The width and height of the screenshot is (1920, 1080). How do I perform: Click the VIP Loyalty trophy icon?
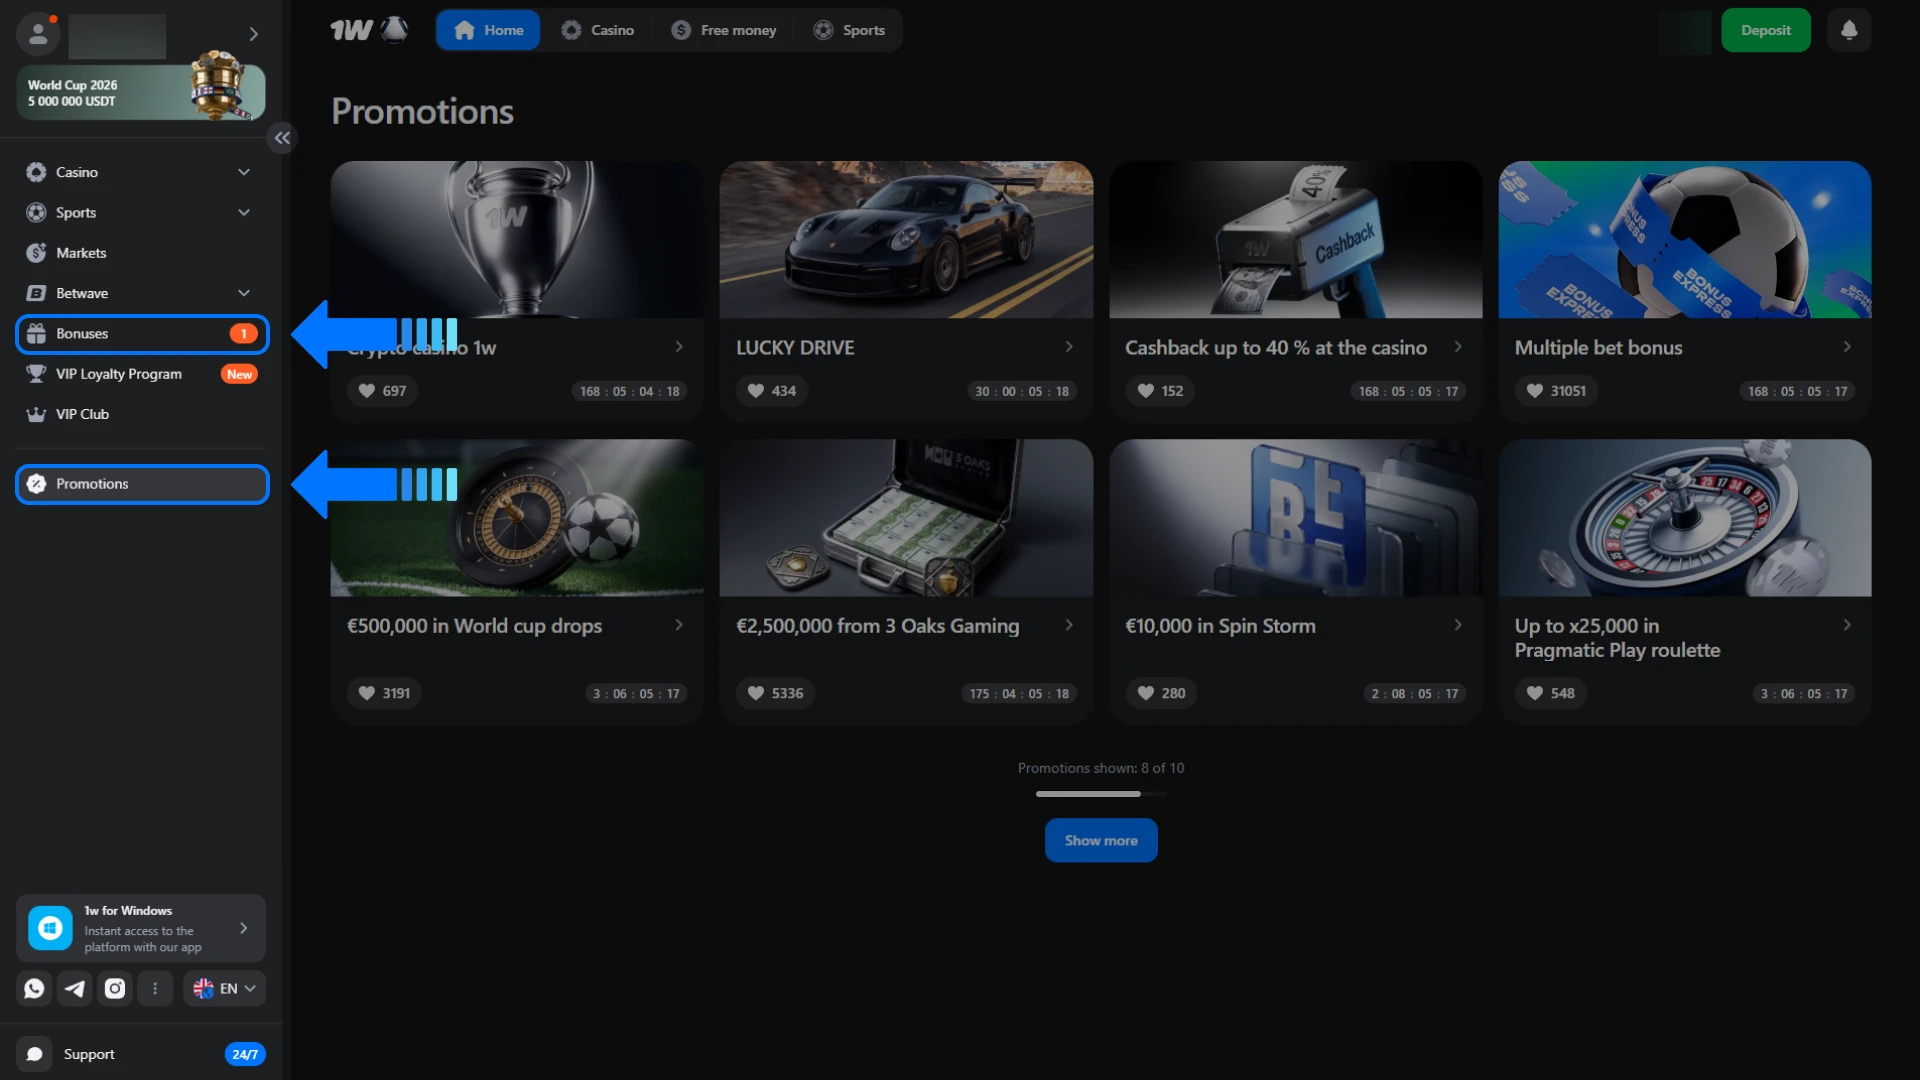coord(36,374)
